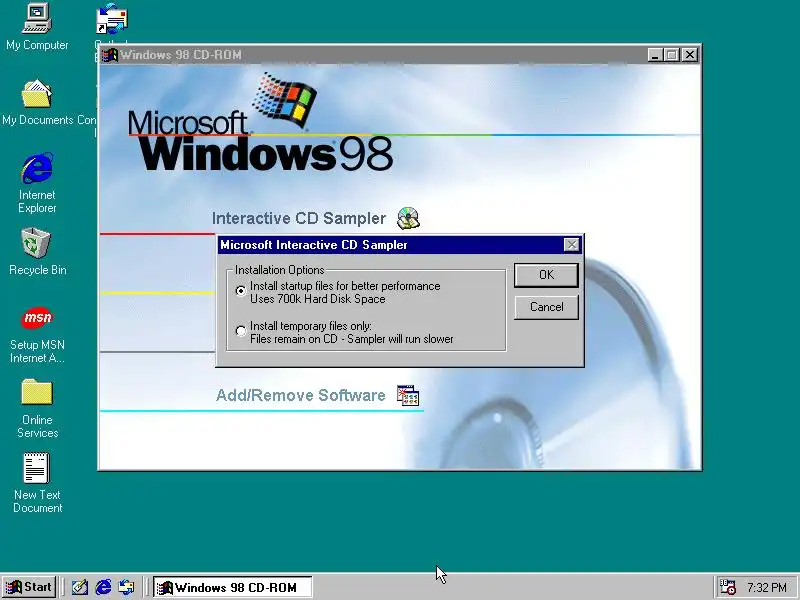Click the Windows 98 CD-ROM title bar icon
Image resolution: width=800 pixels, height=600 pixels.
point(110,55)
